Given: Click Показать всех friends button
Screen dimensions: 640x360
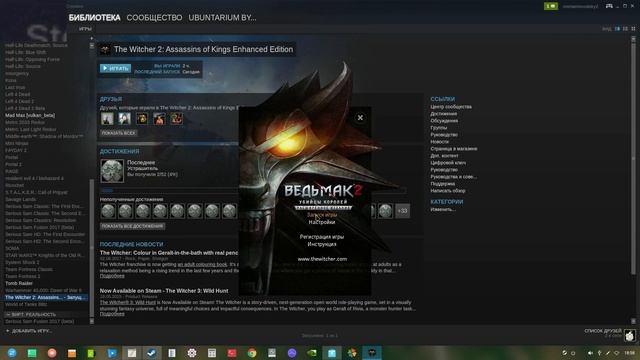Looking at the screenshot, I should [x=118, y=133].
